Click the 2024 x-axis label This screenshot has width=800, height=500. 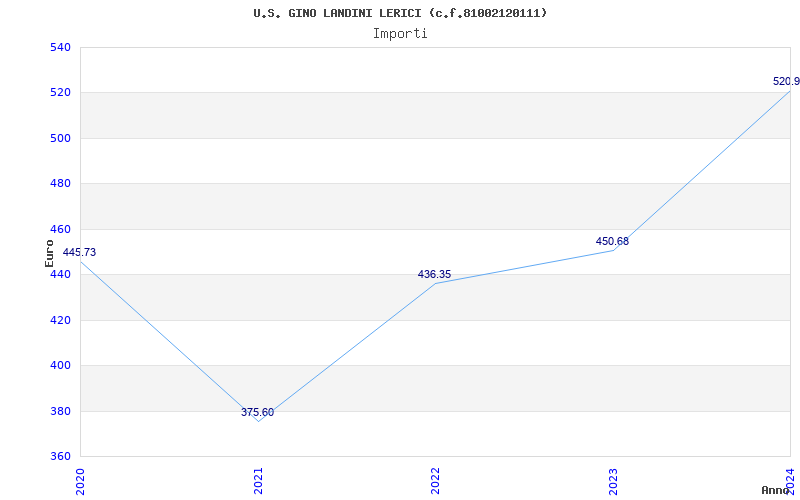tap(790, 480)
